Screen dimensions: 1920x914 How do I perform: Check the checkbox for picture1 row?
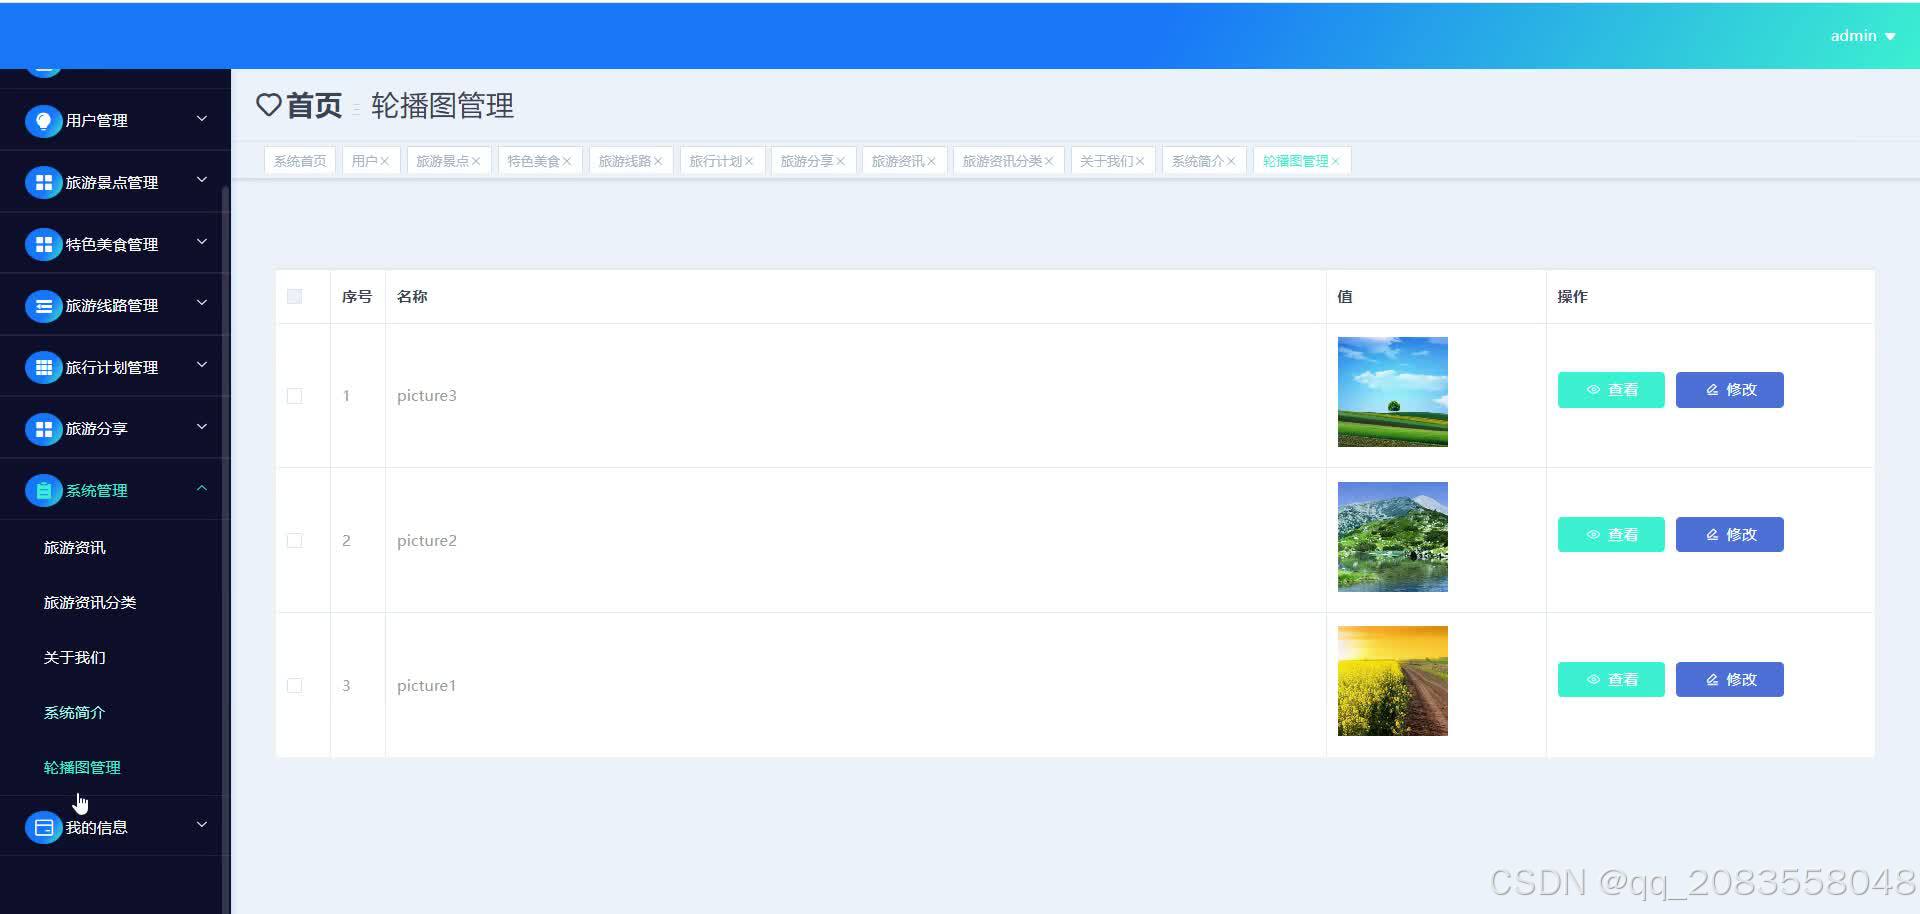[x=294, y=686]
